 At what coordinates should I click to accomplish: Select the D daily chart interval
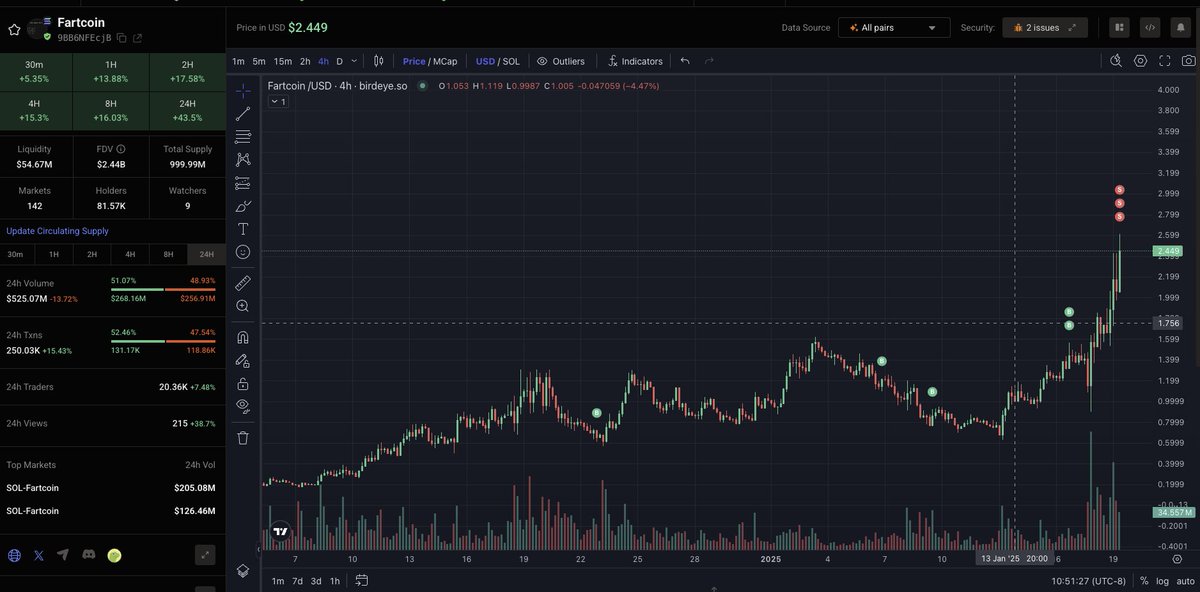tap(340, 61)
